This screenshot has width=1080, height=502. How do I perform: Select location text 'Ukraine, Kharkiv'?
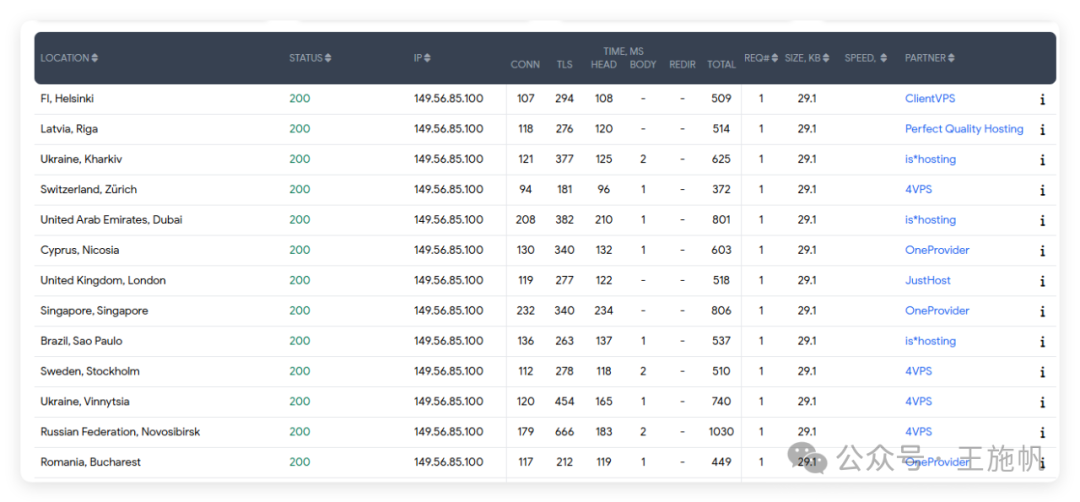(x=81, y=159)
